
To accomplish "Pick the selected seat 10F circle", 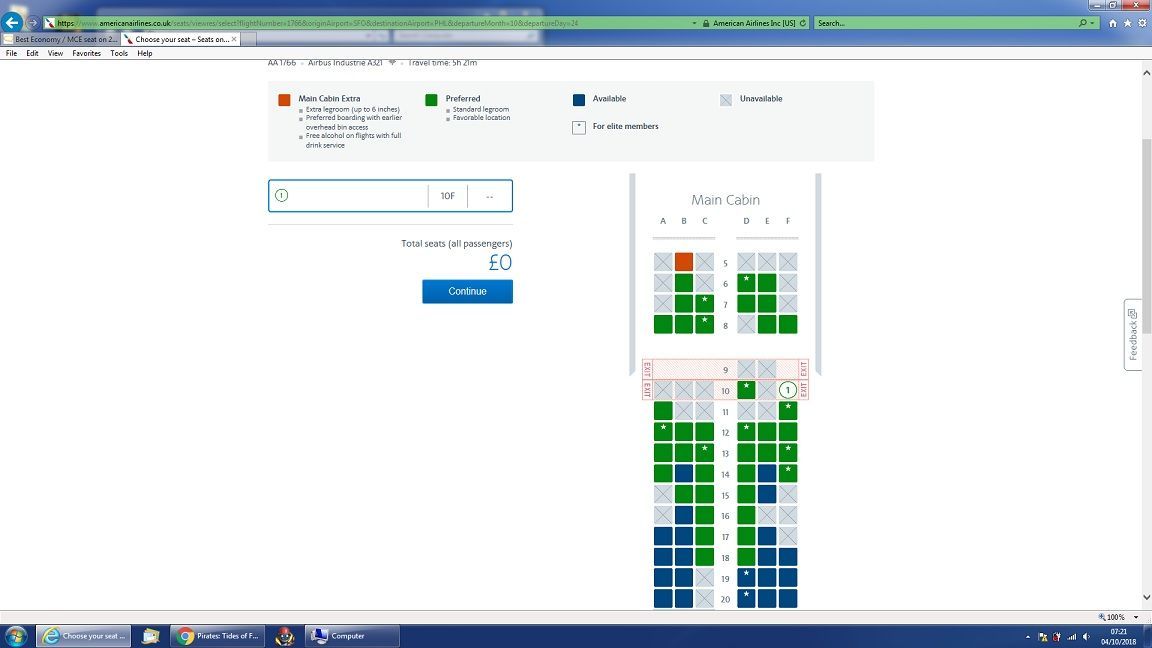I will 788,390.
